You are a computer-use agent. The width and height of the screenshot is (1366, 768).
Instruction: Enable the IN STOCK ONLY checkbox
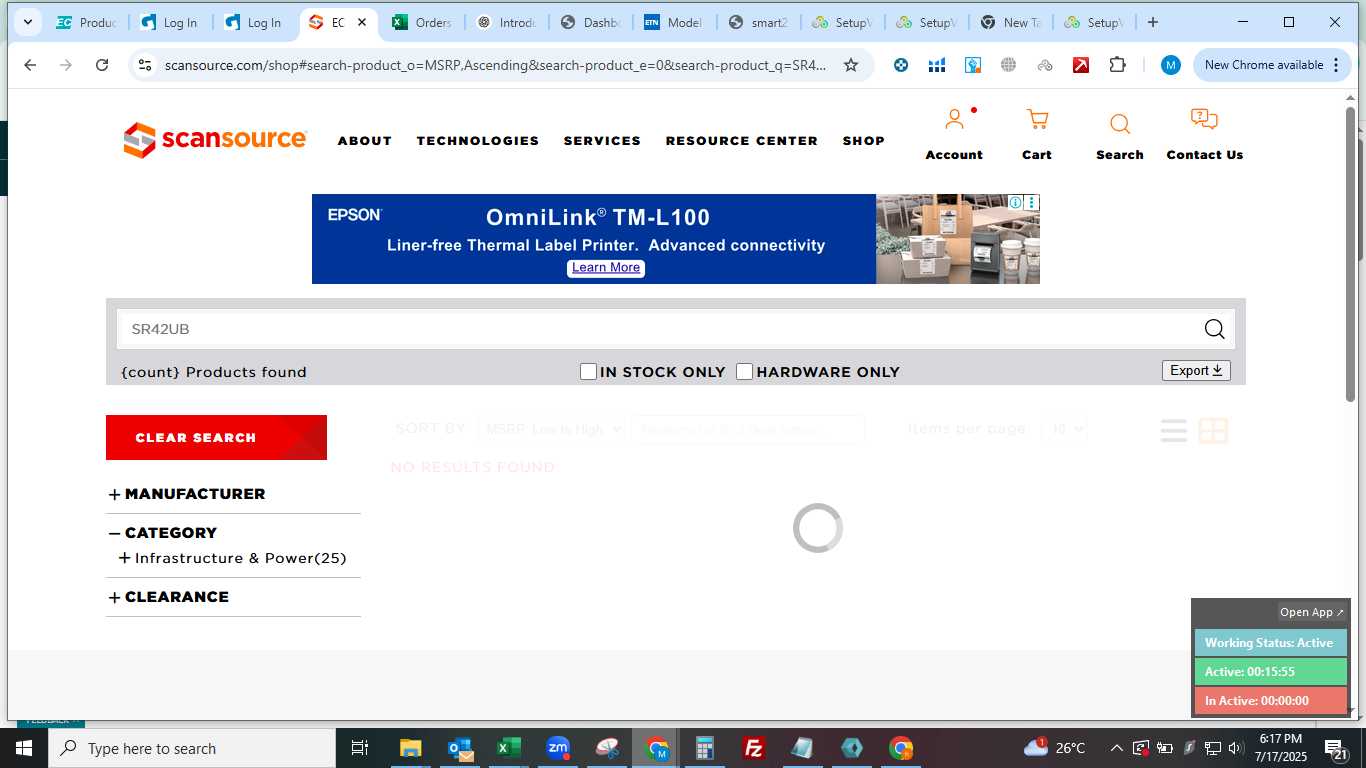click(x=588, y=372)
